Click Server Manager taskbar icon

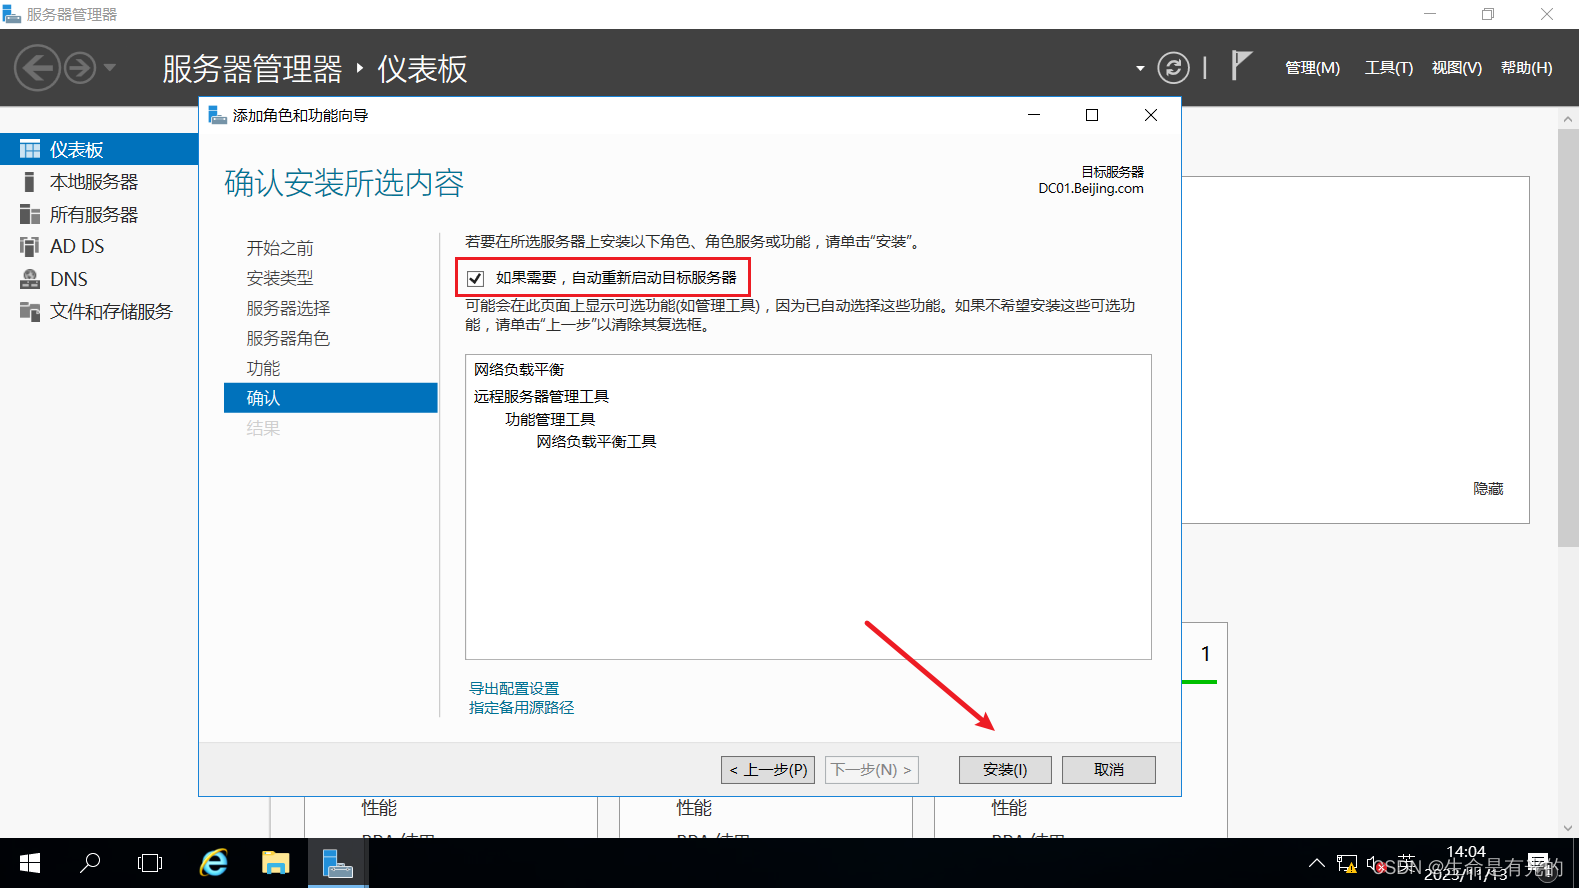click(x=338, y=863)
